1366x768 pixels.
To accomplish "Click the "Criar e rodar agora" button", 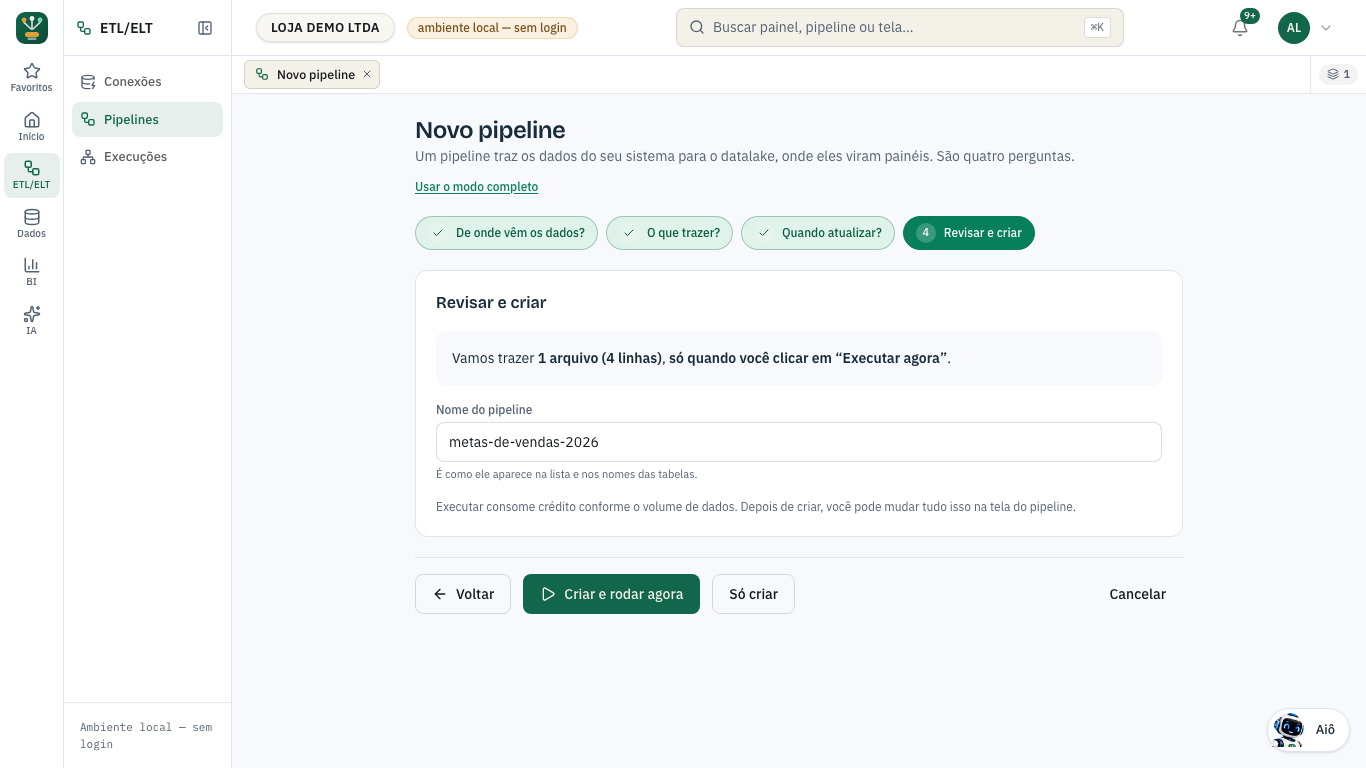I will click(611, 594).
